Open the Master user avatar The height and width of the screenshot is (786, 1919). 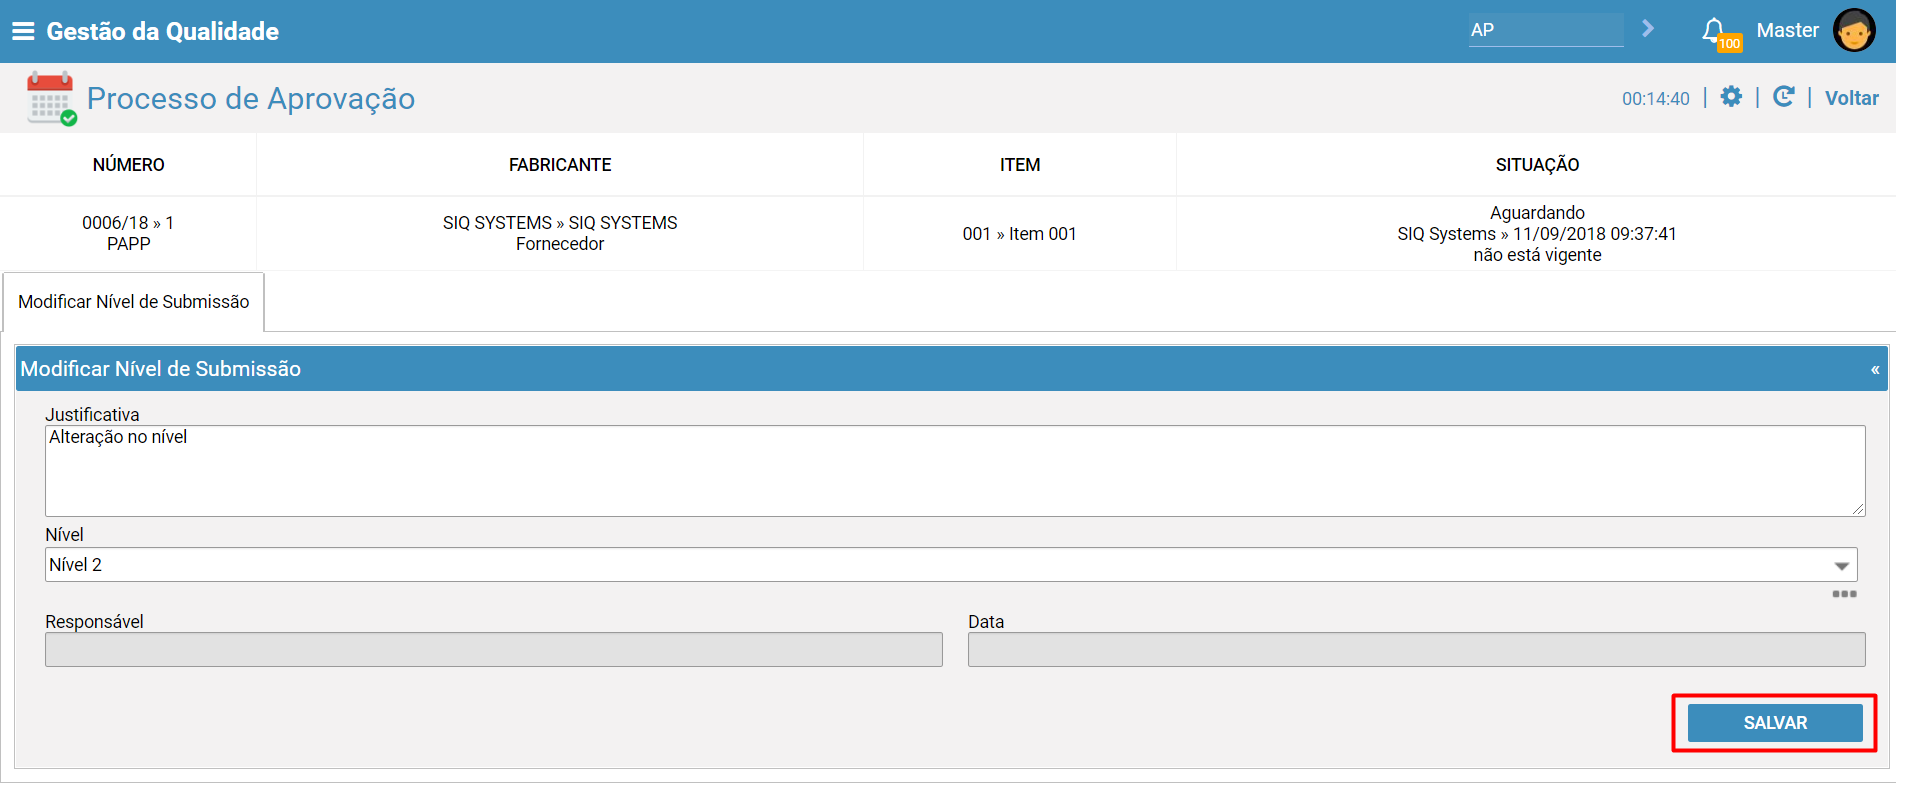[1854, 30]
